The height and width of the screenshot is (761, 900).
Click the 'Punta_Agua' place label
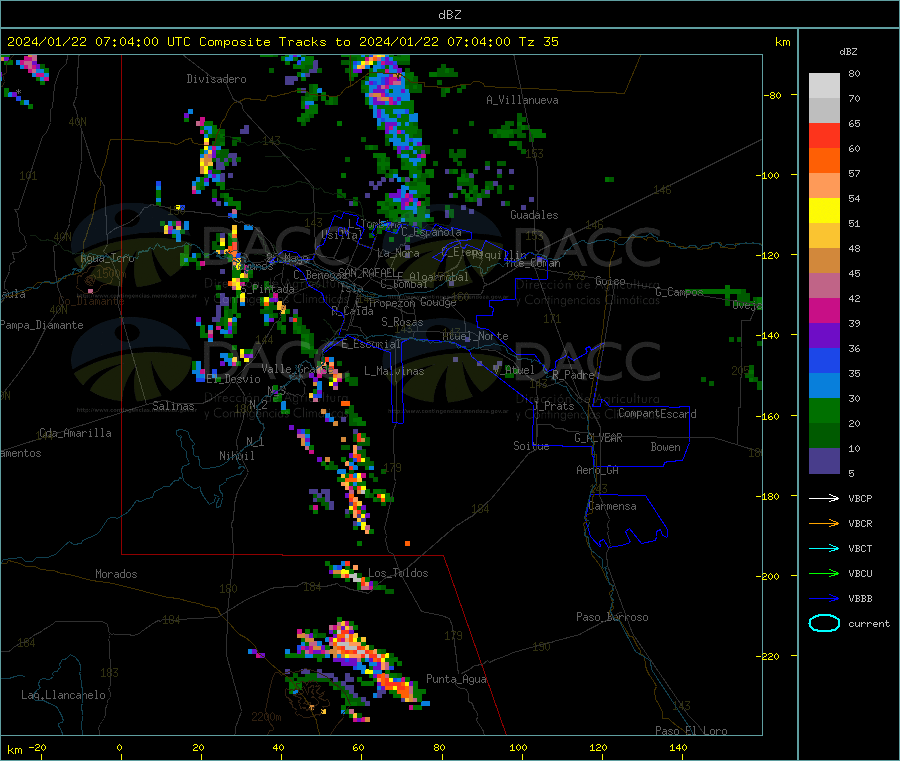point(456,679)
